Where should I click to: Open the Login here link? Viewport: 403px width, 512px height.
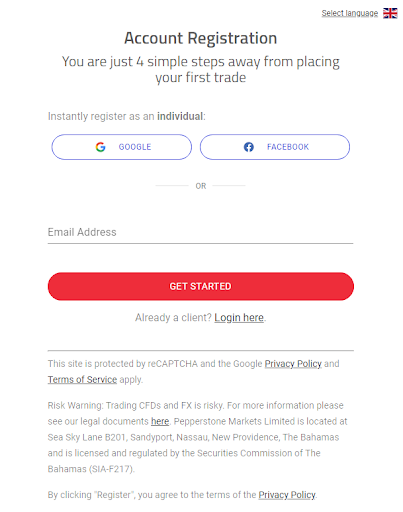click(x=239, y=318)
